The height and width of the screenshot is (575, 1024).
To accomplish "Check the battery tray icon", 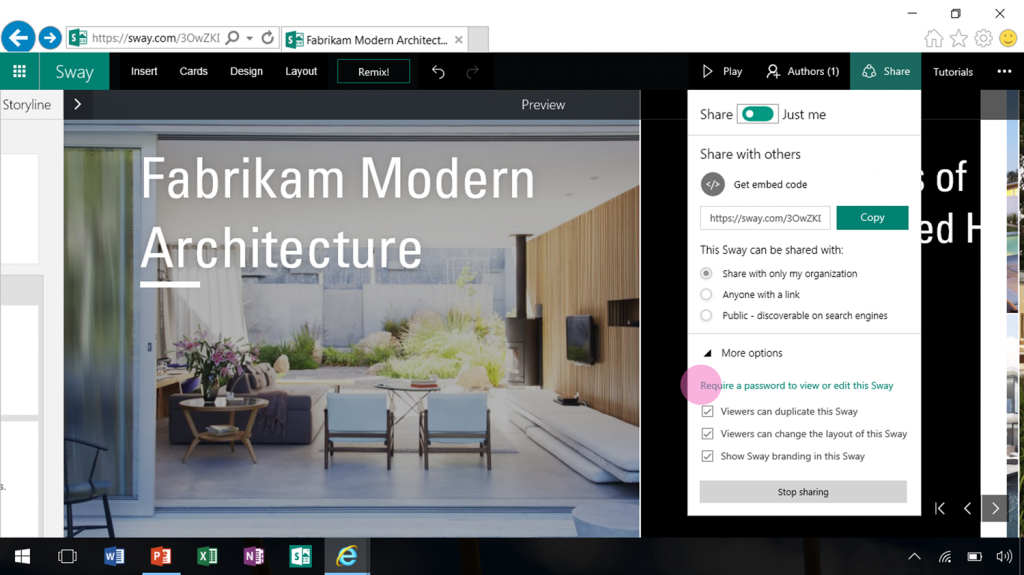I will point(974,557).
